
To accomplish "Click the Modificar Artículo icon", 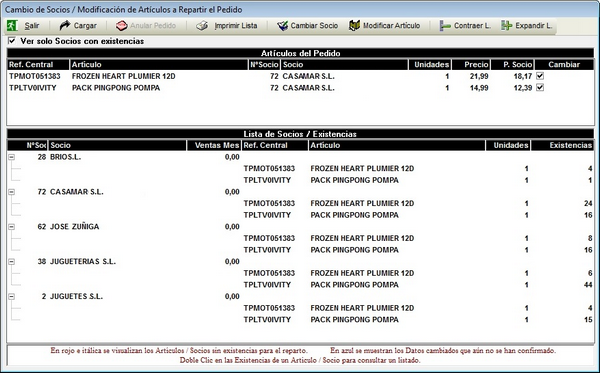I will (354, 26).
